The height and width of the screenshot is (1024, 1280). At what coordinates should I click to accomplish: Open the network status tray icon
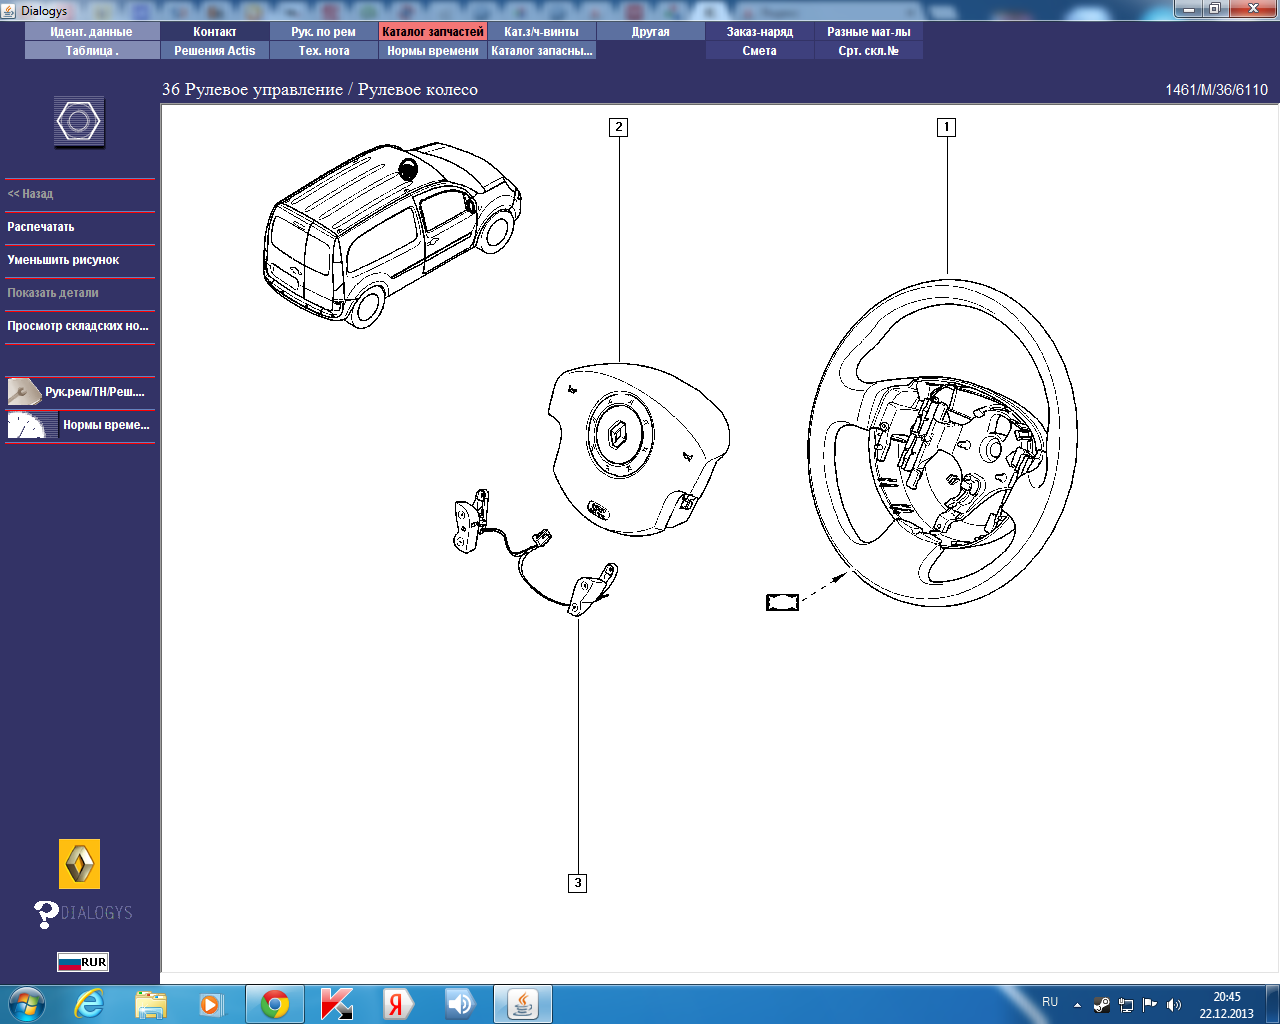1126,1005
